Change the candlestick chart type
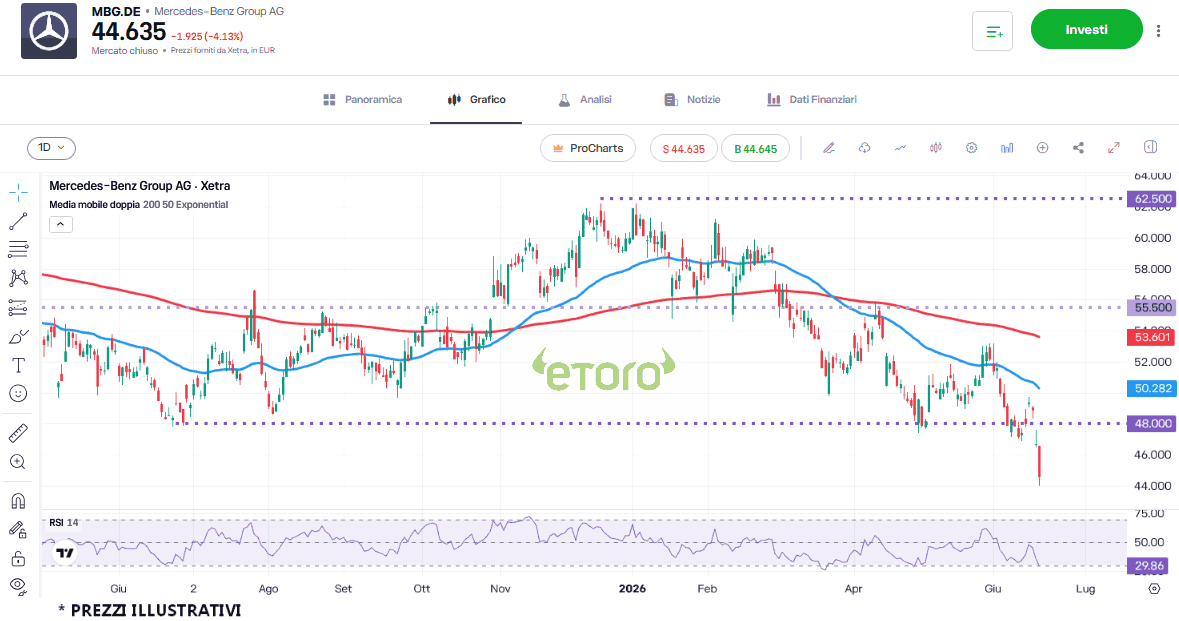Viewport: 1179px width, 621px height. [x=935, y=148]
